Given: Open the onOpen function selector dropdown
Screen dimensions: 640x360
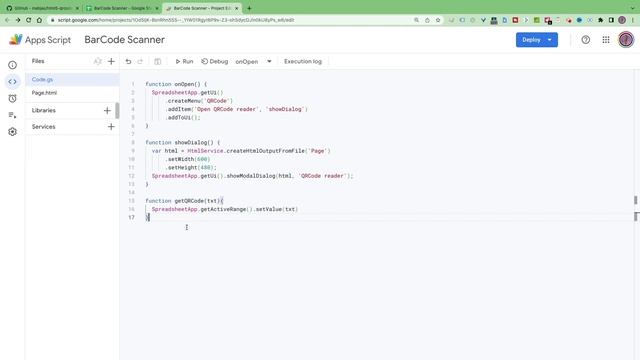Looking at the screenshot, I should coord(253,62).
